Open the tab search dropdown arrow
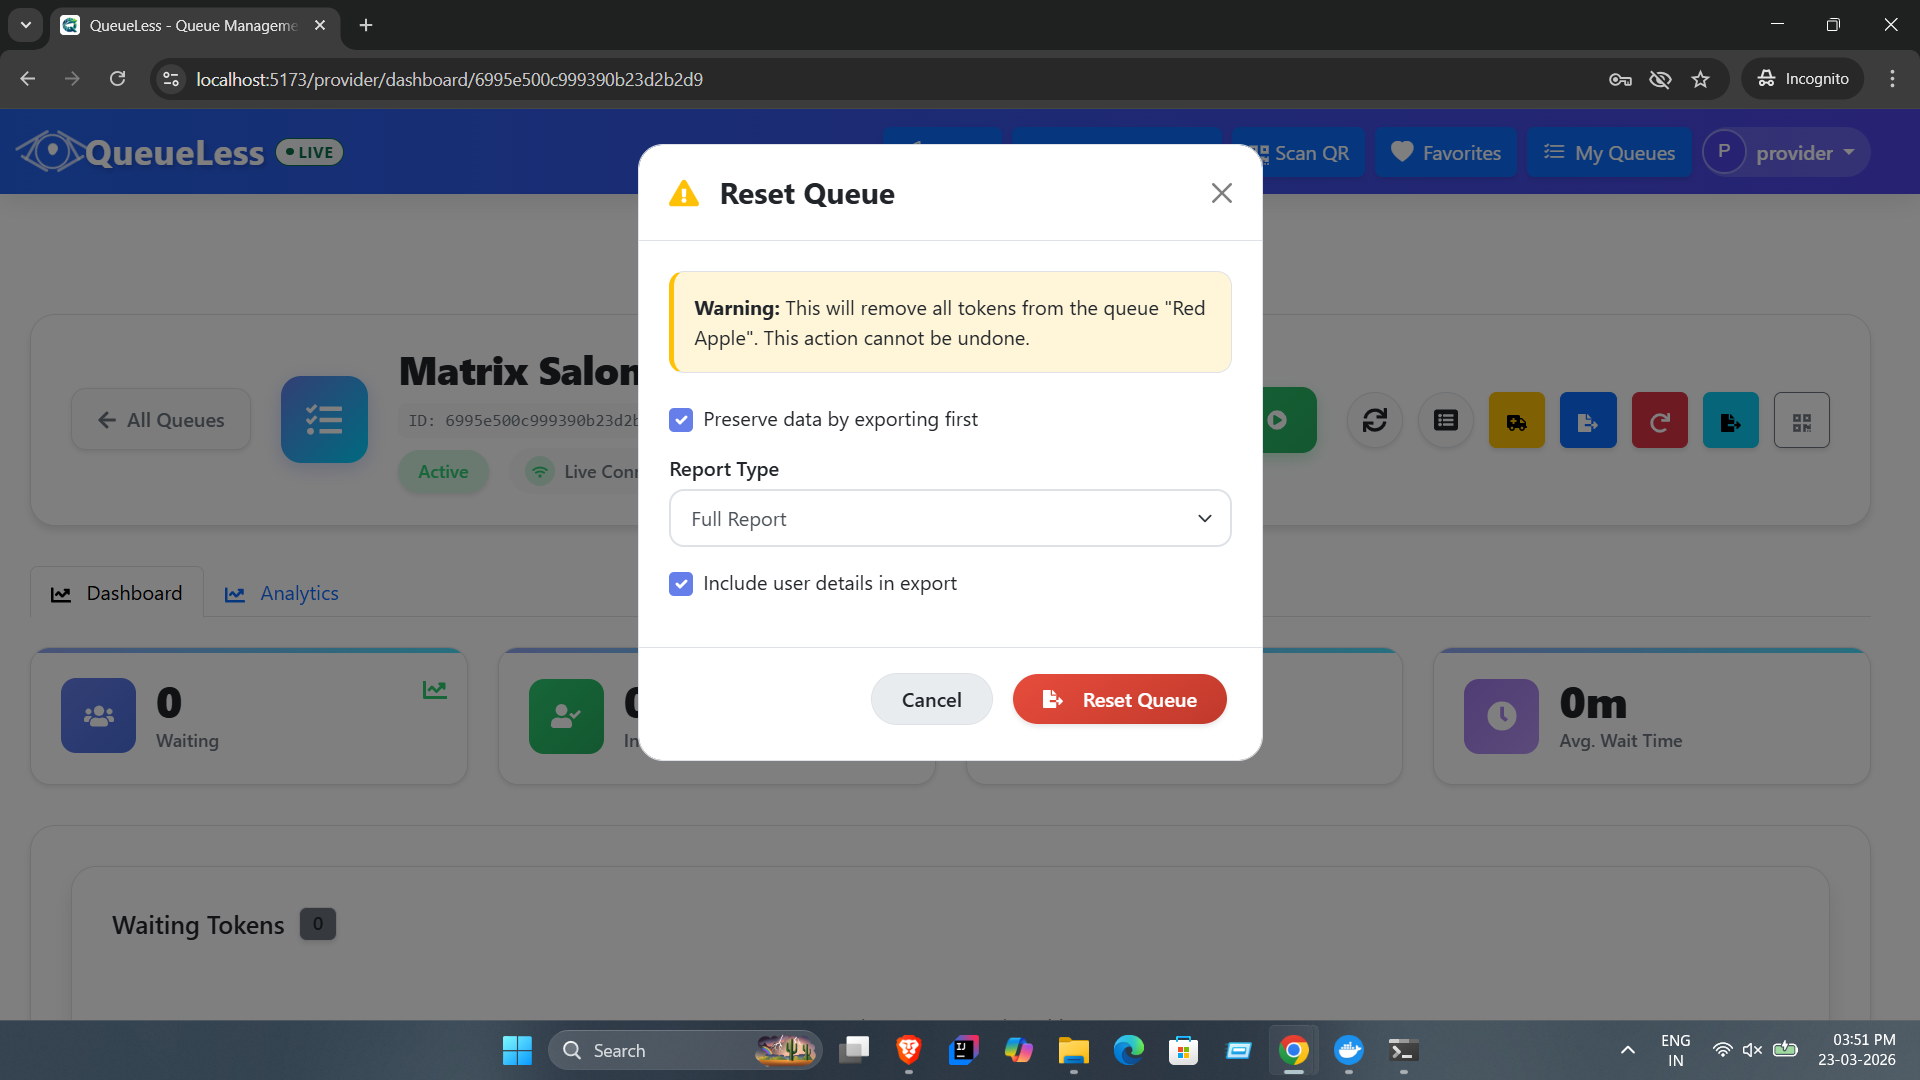Image resolution: width=1920 pixels, height=1080 pixels. point(26,25)
